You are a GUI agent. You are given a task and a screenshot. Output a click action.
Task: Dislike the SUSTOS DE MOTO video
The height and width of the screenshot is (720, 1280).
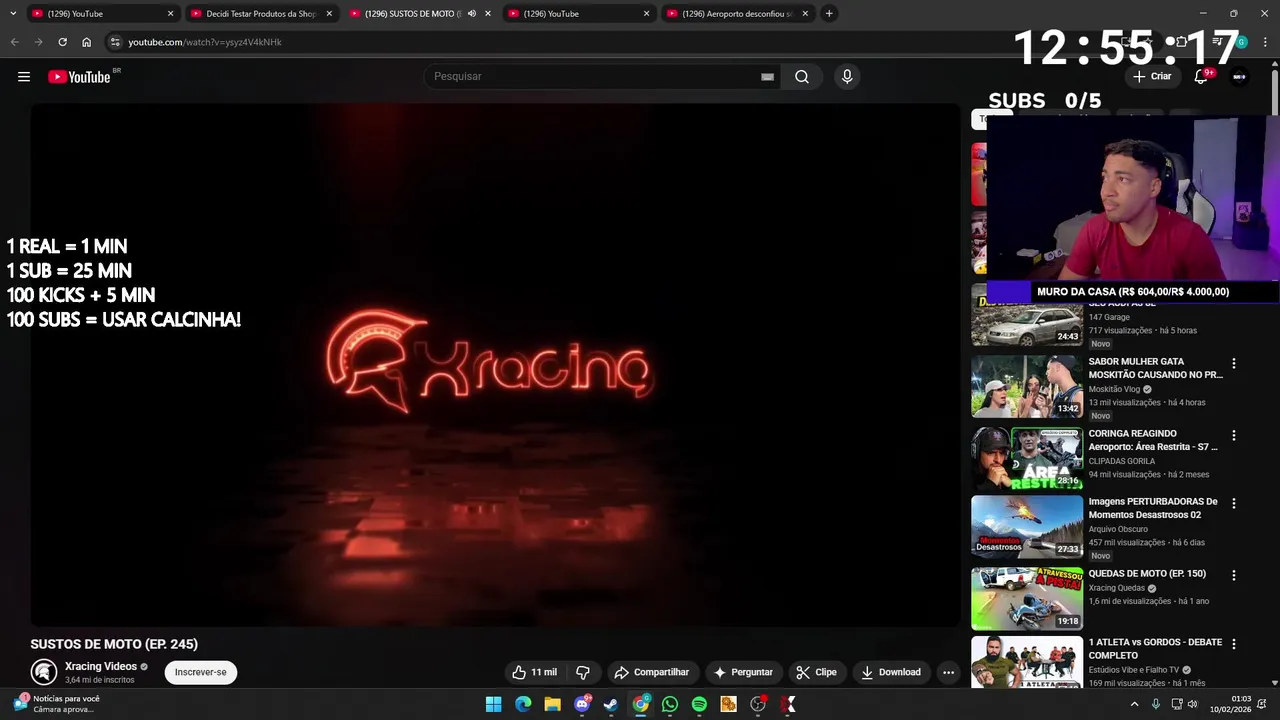click(x=583, y=672)
